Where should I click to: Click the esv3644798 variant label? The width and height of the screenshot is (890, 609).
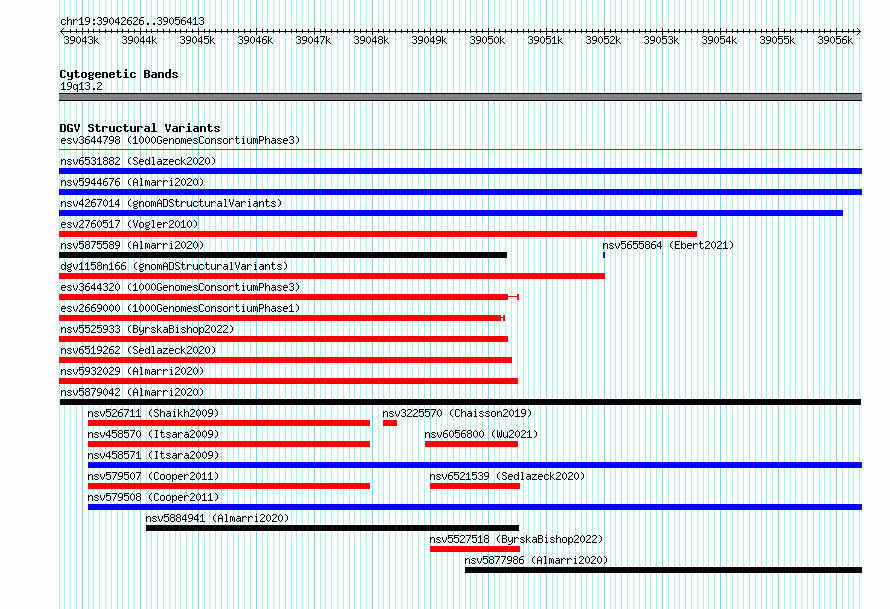[180, 140]
